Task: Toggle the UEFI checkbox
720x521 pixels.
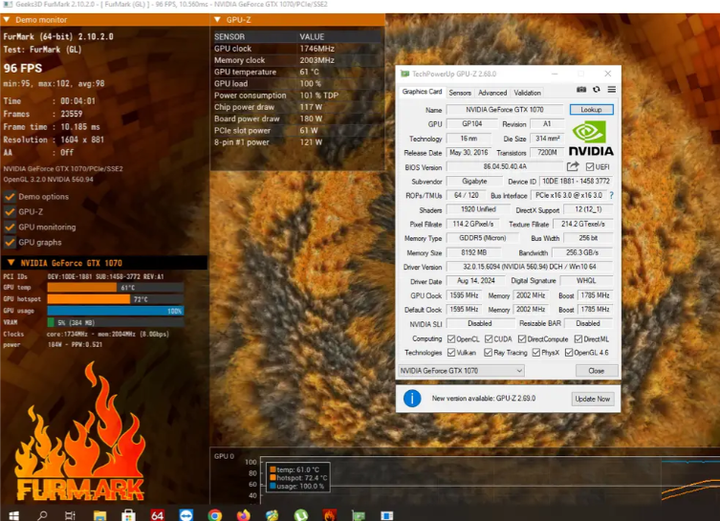Action: (590, 167)
